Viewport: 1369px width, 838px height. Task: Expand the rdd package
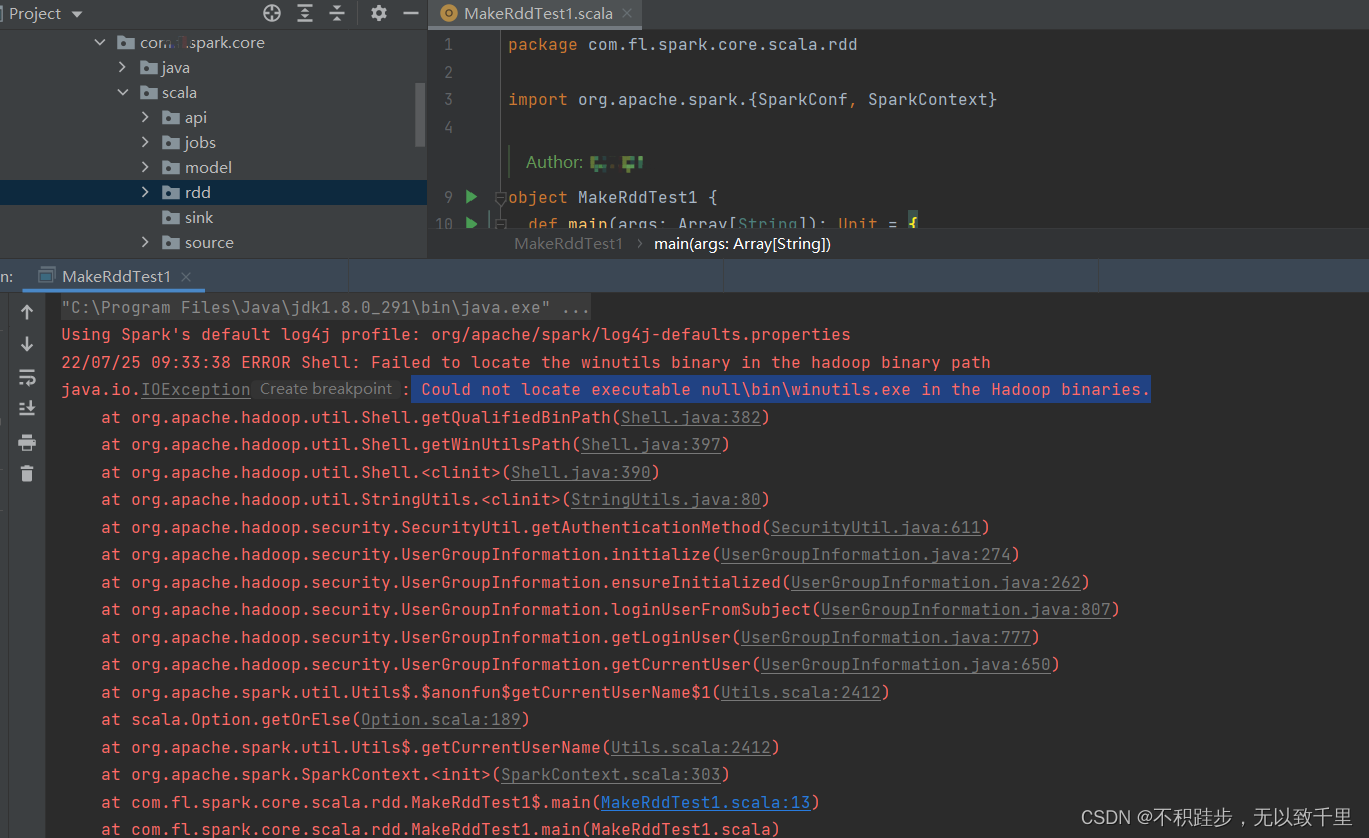point(145,193)
